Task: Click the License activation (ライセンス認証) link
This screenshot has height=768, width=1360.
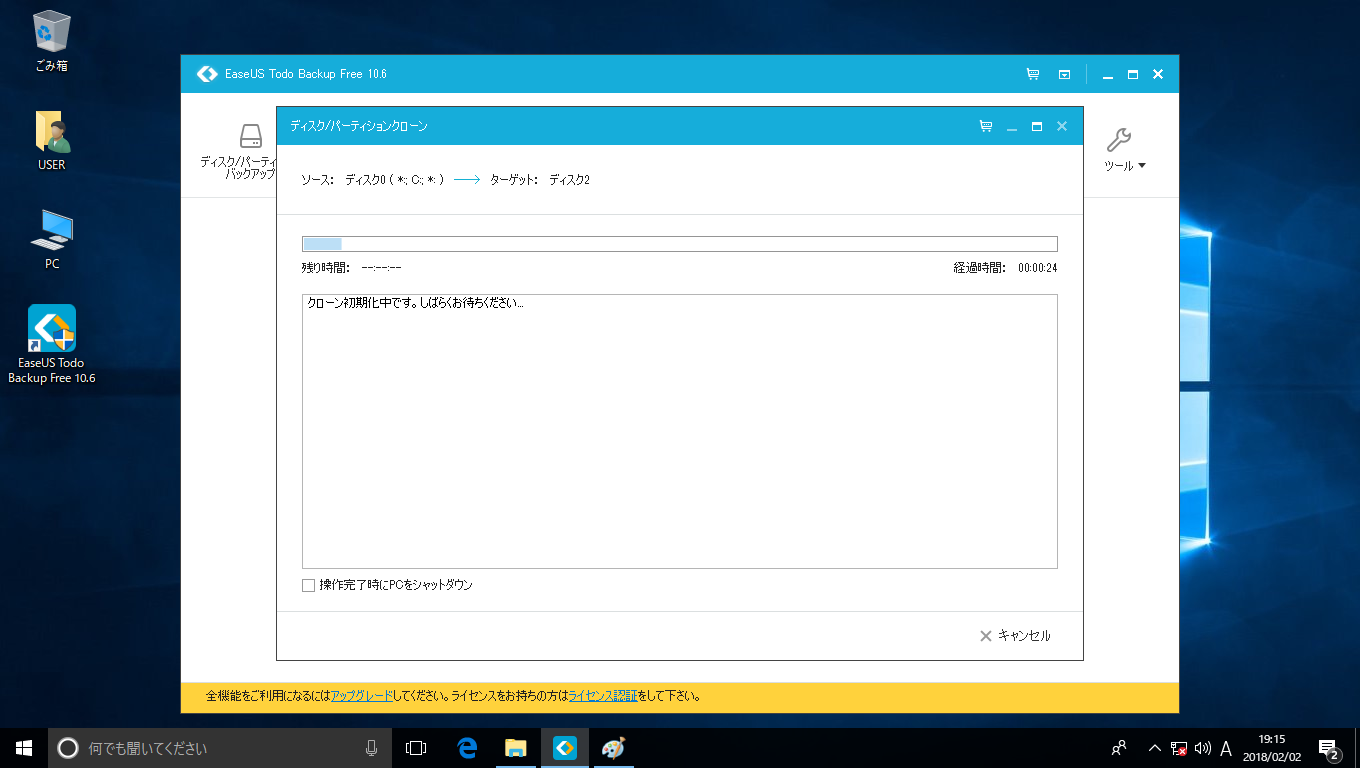Action: click(602, 696)
